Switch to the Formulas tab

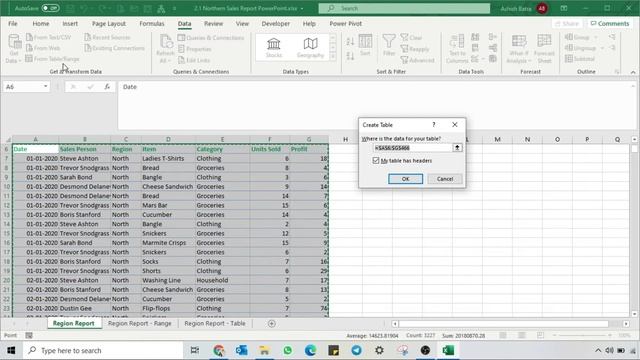click(151, 24)
